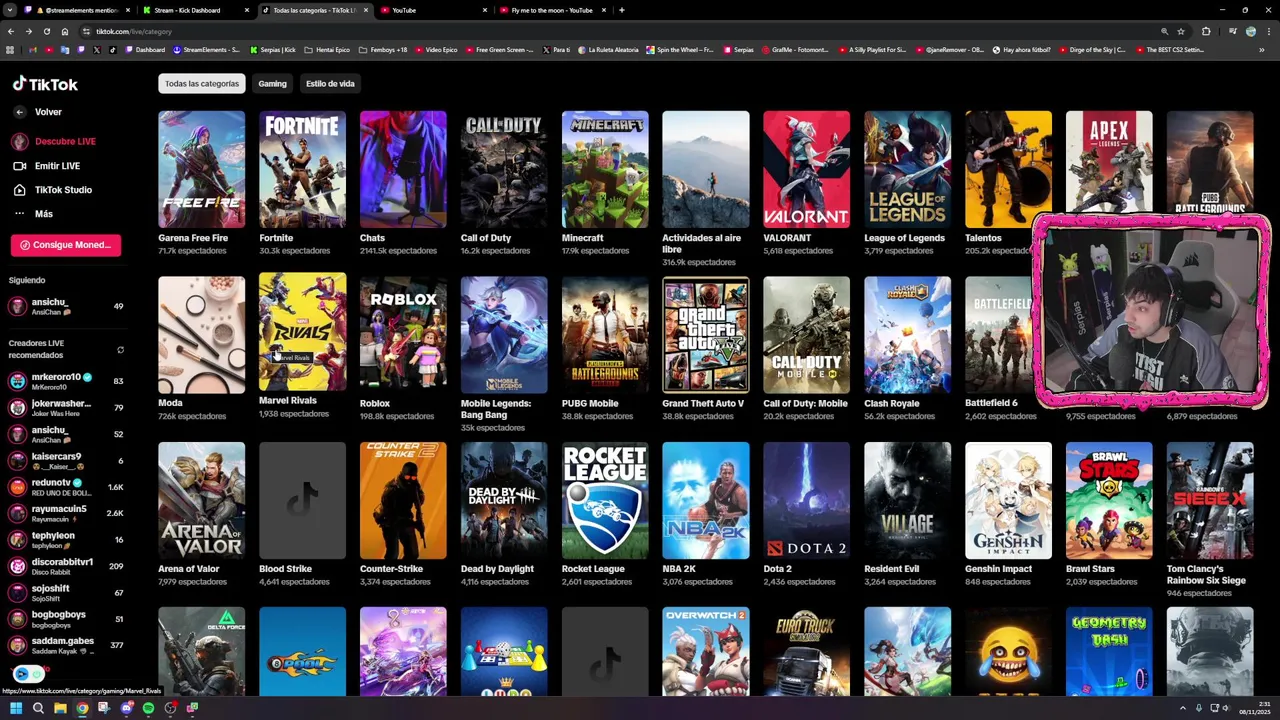Click the TikTok logo
The height and width of the screenshot is (720, 1280).
[x=45, y=84]
